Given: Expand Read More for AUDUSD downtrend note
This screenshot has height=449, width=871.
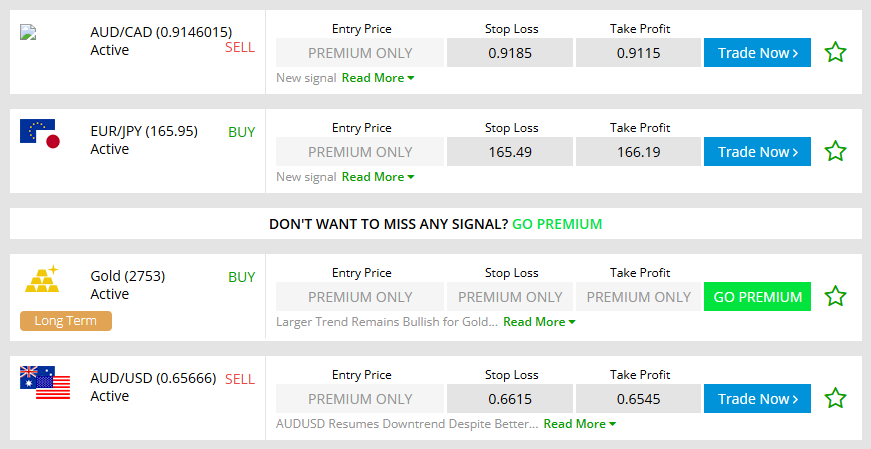Looking at the screenshot, I should (x=579, y=424).
